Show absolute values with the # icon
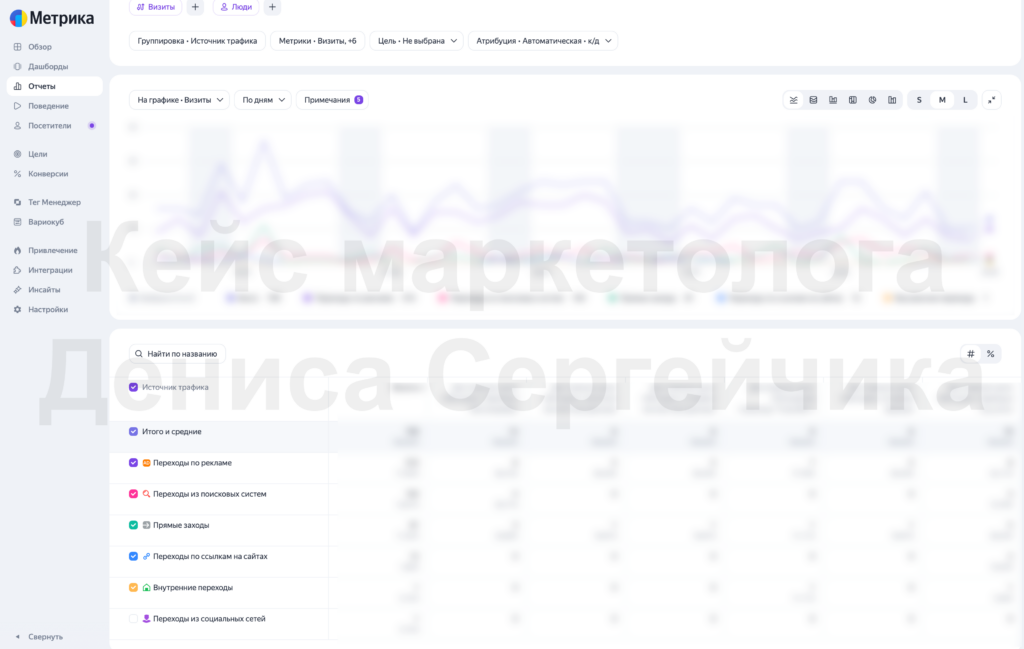The height and width of the screenshot is (649, 1024). point(970,354)
